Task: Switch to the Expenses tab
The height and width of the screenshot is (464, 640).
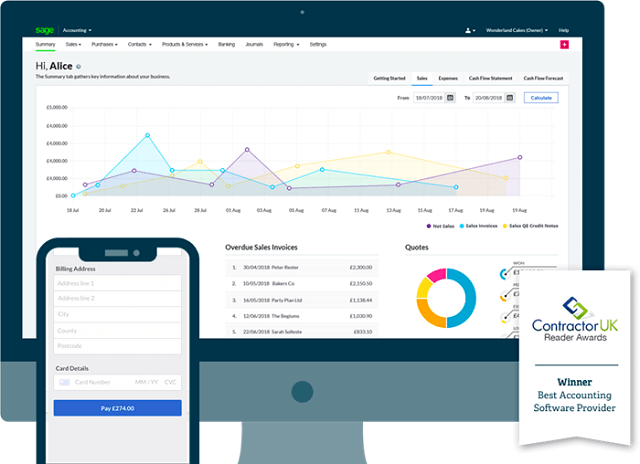Action: [x=448, y=77]
